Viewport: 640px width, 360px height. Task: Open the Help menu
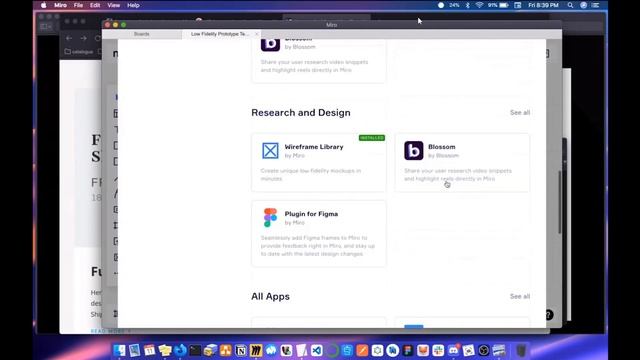pyautogui.click(x=133, y=5)
